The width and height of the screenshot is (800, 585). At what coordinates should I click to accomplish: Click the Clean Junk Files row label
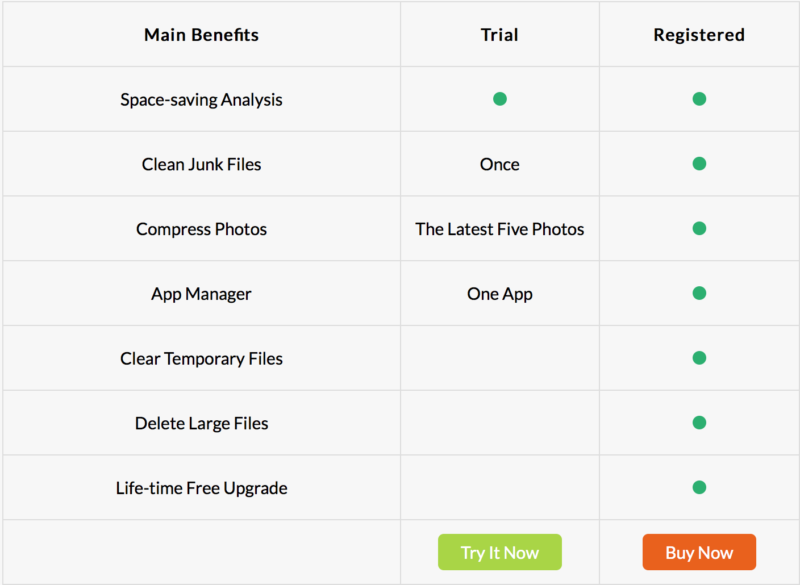201,164
